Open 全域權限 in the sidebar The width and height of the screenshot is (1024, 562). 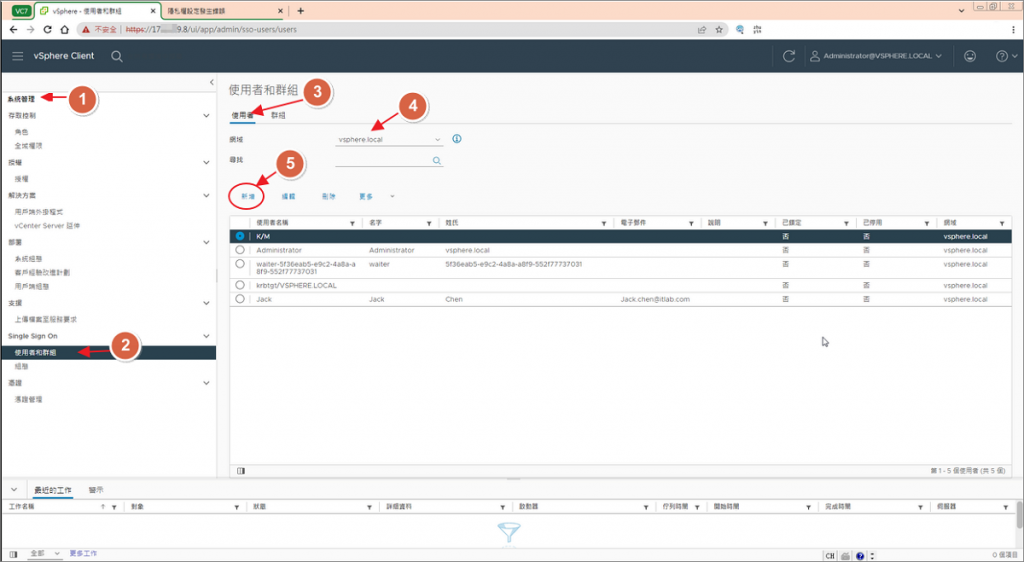coord(28,146)
